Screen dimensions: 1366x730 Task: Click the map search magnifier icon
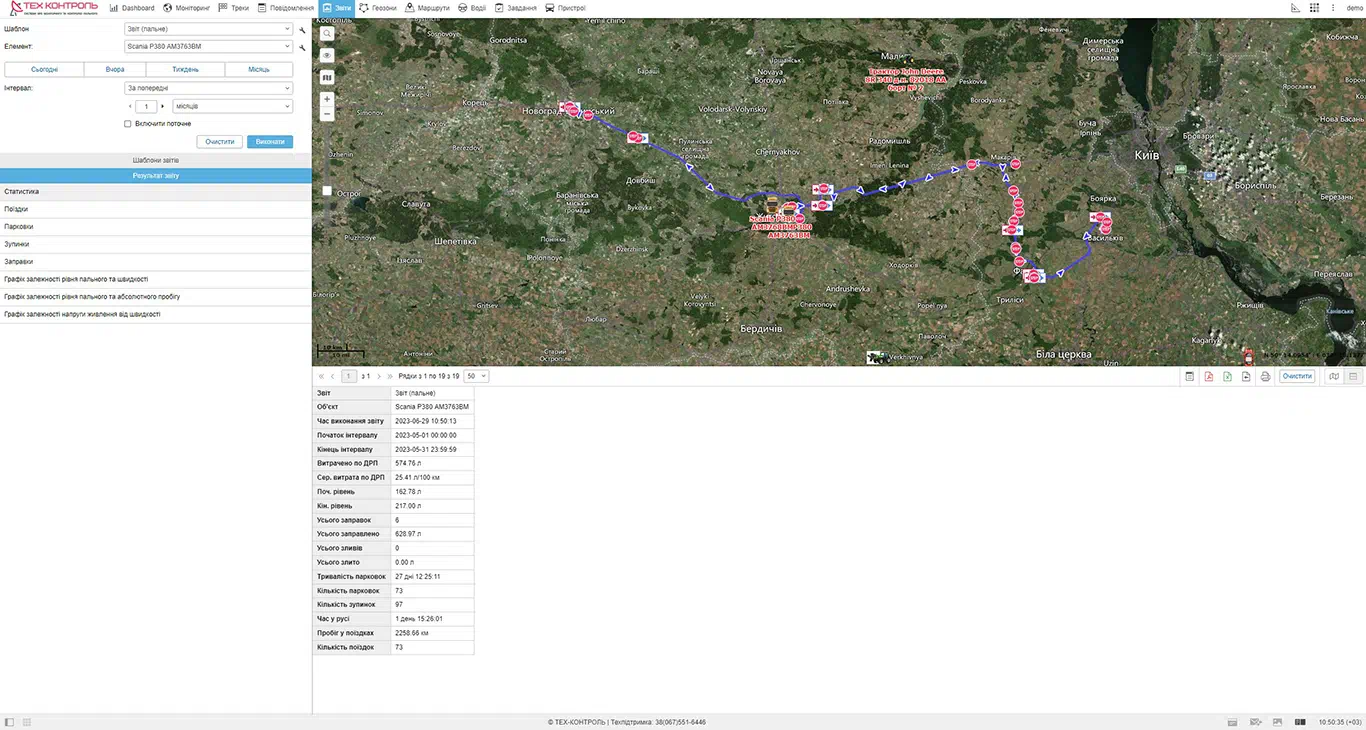pyautogui.click(x=327, y=33)
